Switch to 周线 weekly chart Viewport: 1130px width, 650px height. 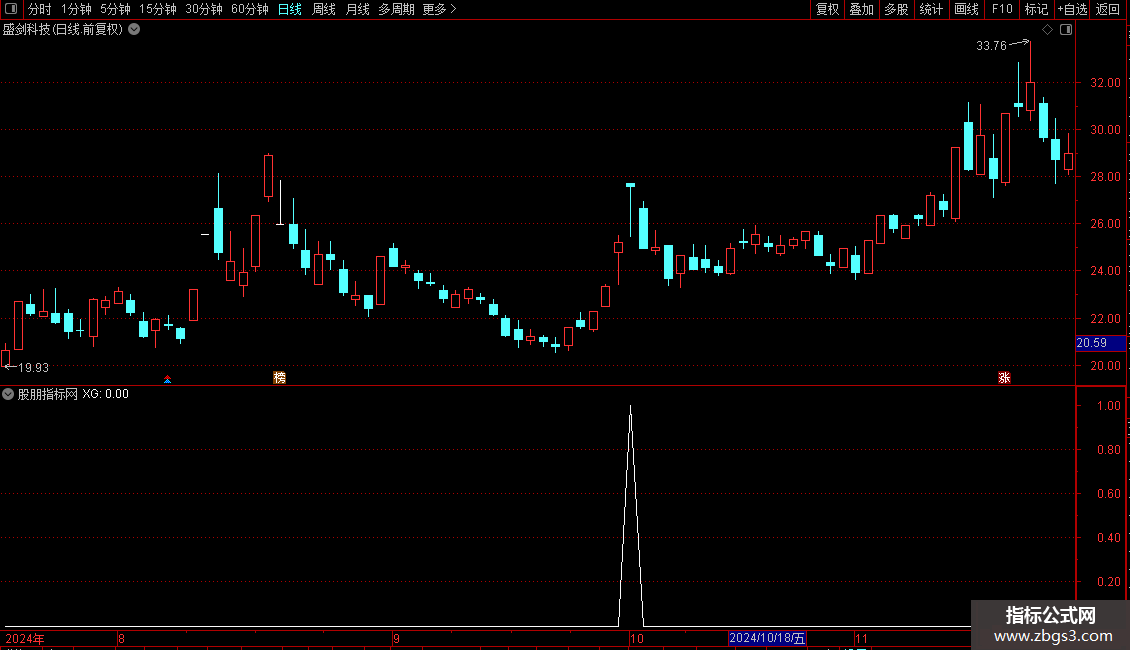[324, 9]
